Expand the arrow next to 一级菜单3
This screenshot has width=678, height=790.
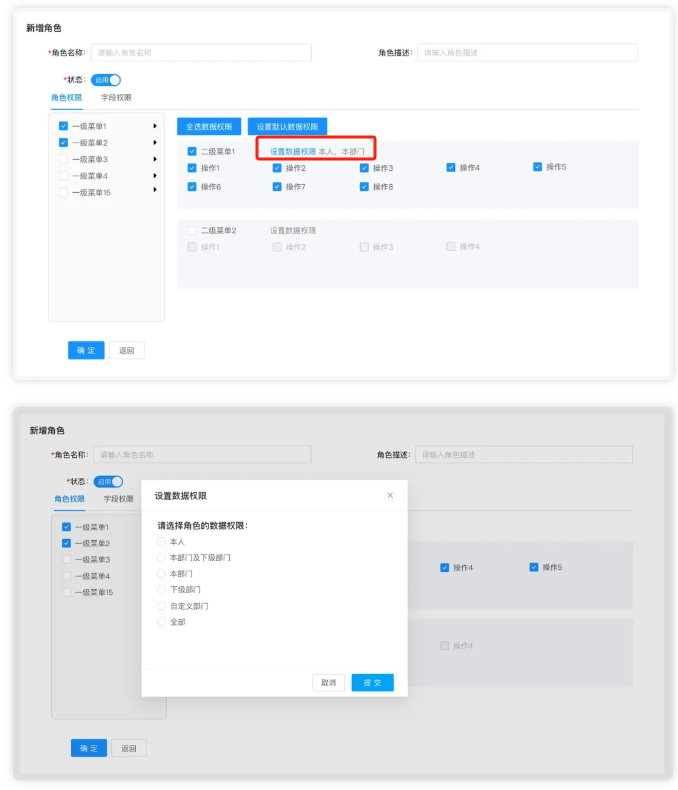[x=155, y=159]
